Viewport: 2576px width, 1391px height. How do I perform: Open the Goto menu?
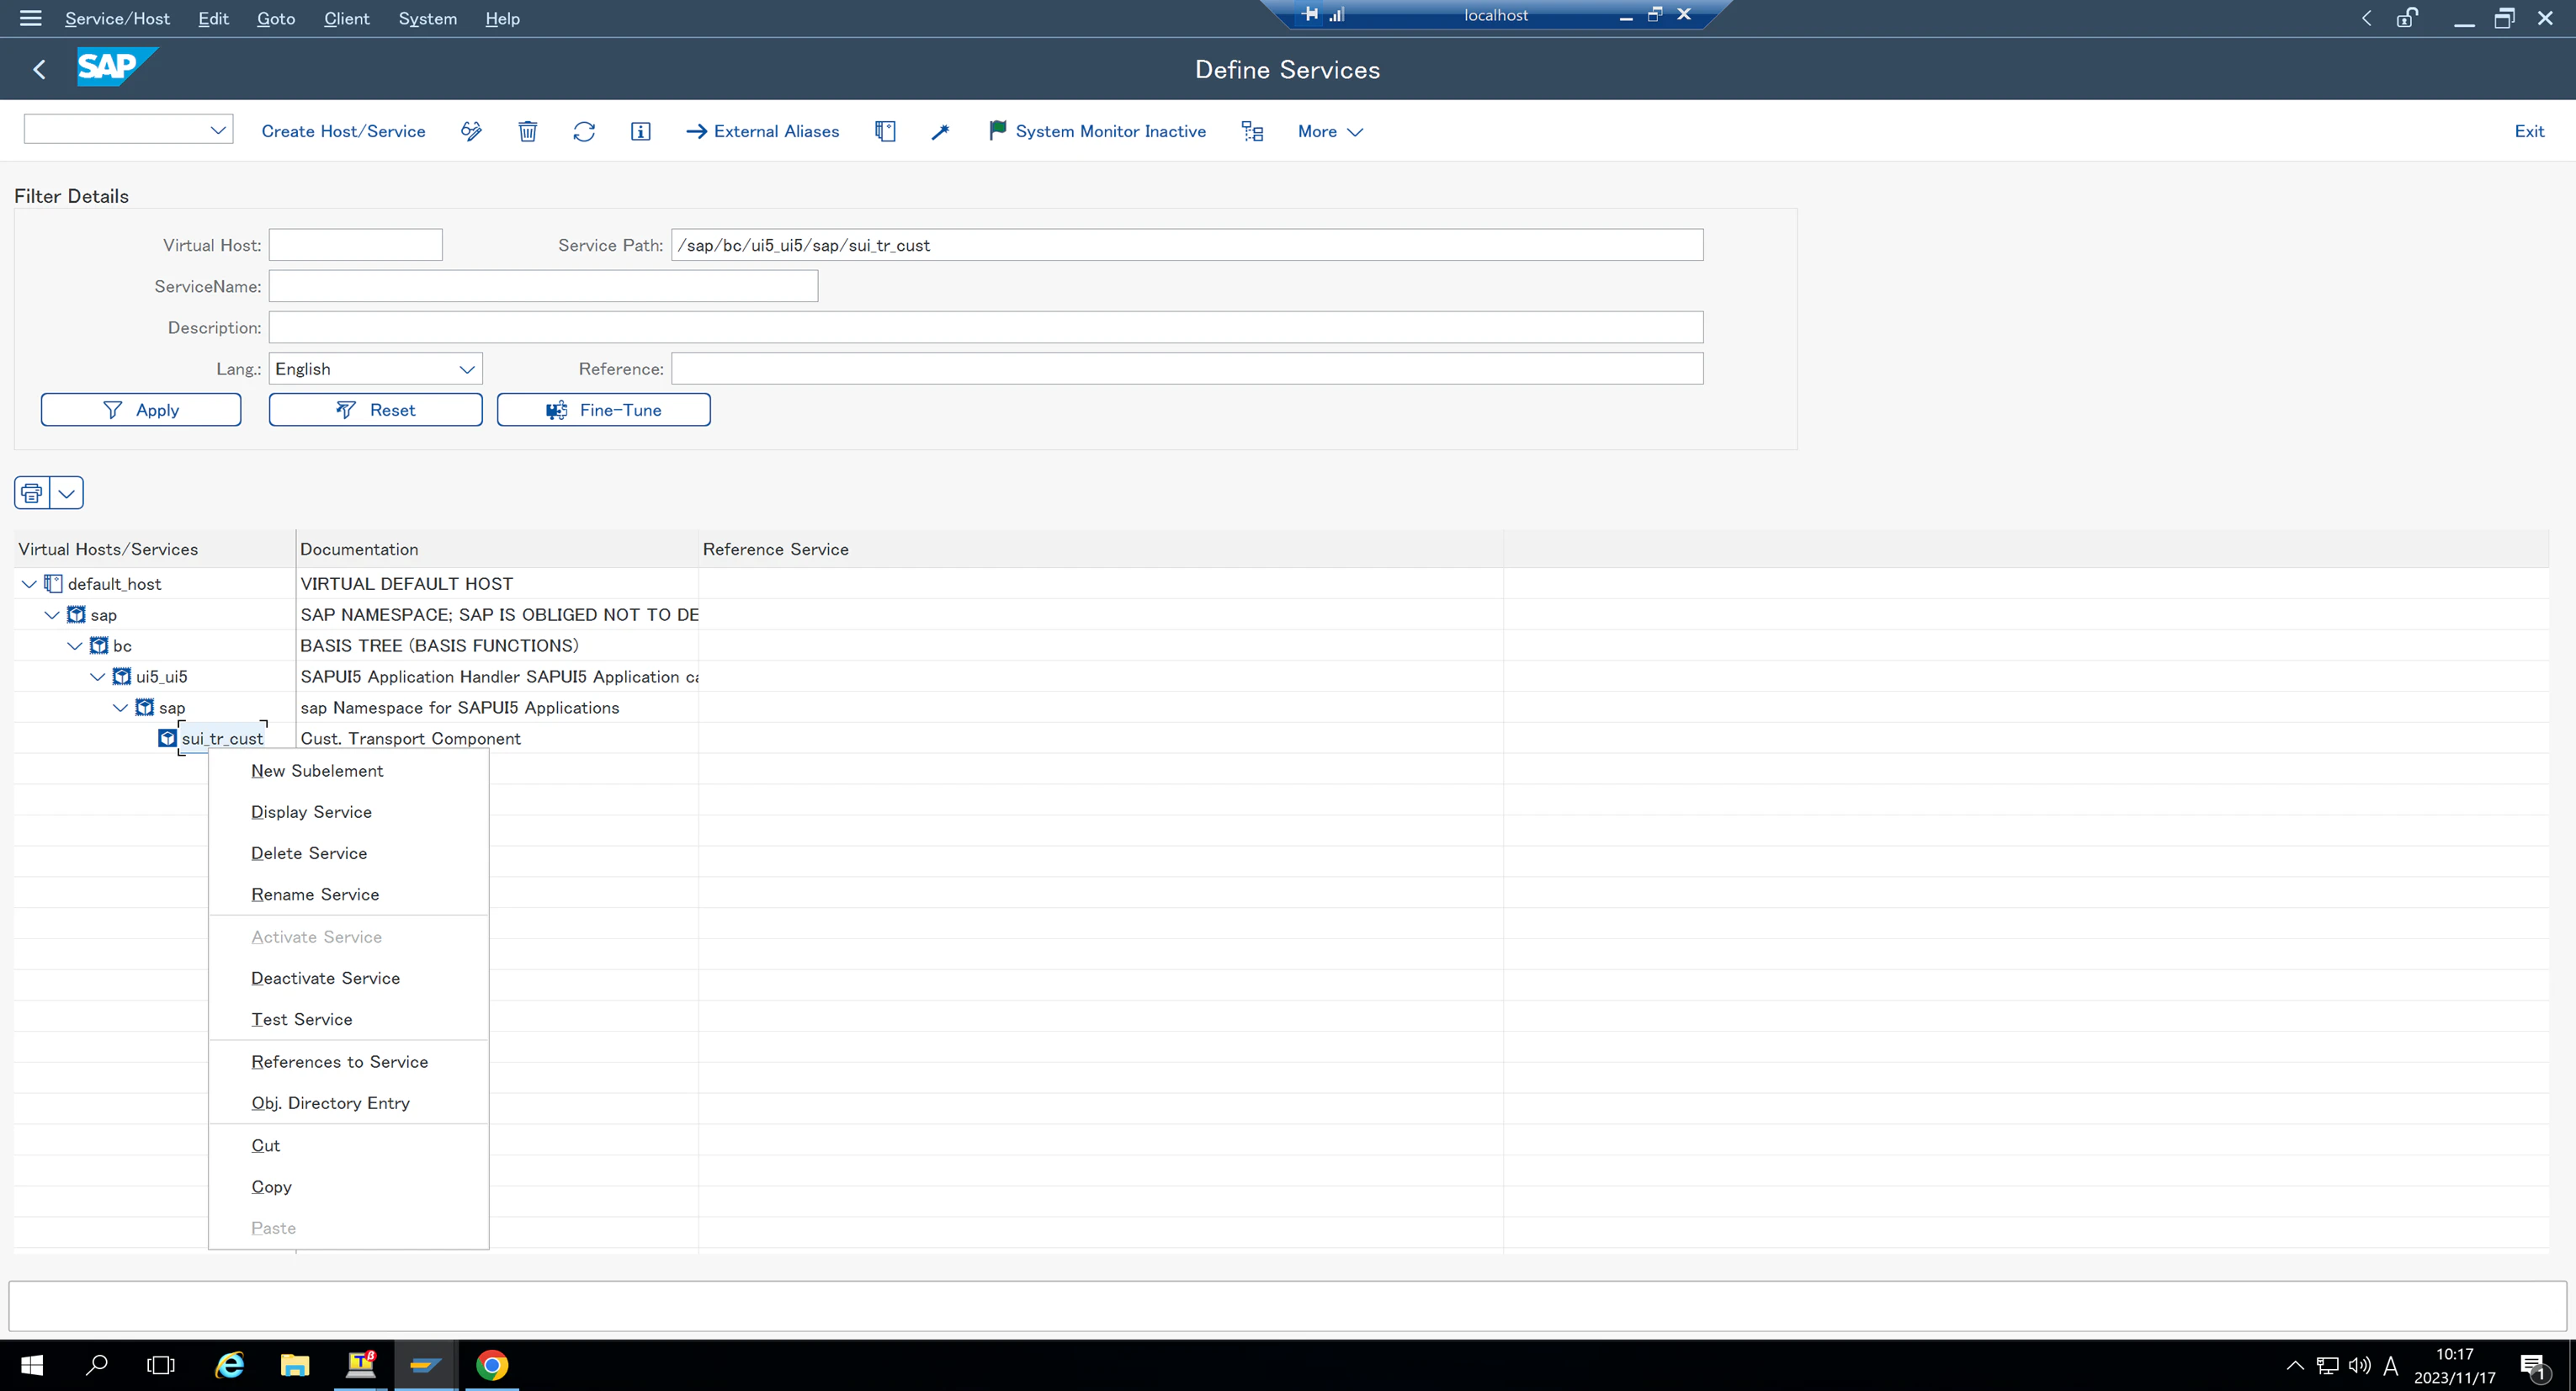tap(276, 18)
